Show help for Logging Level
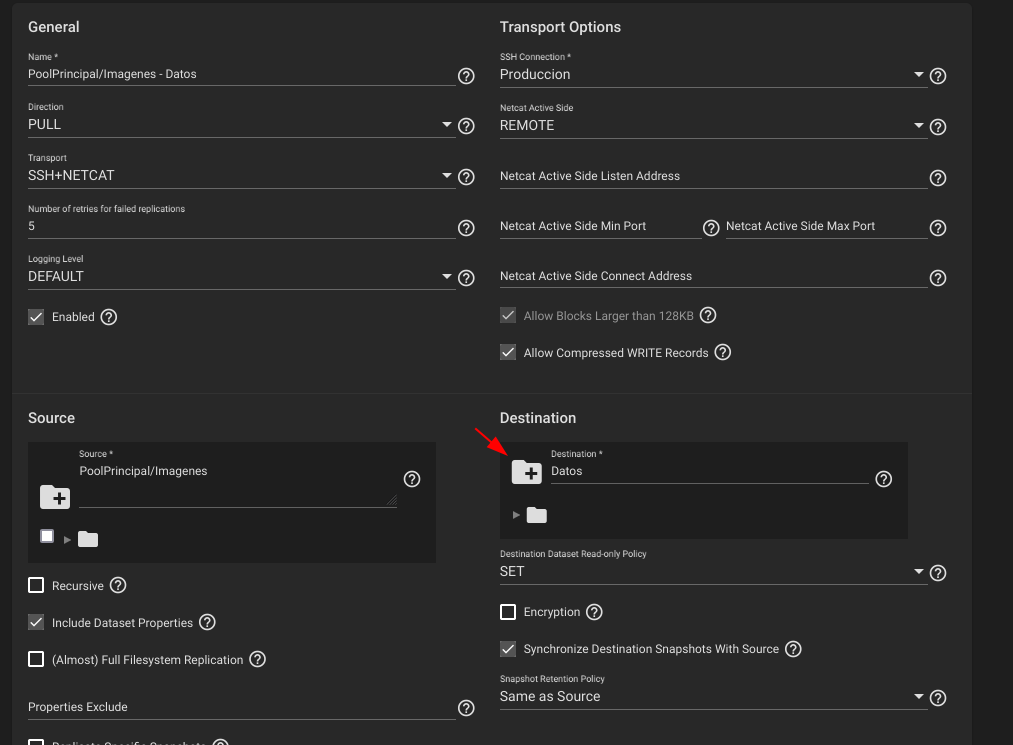This screenshot has width=1013, height=745. [466, 278]
